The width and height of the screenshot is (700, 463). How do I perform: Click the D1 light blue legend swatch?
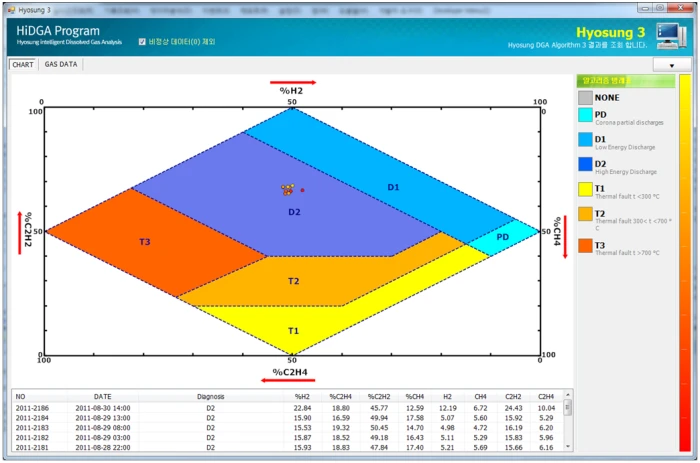[585, 139]
